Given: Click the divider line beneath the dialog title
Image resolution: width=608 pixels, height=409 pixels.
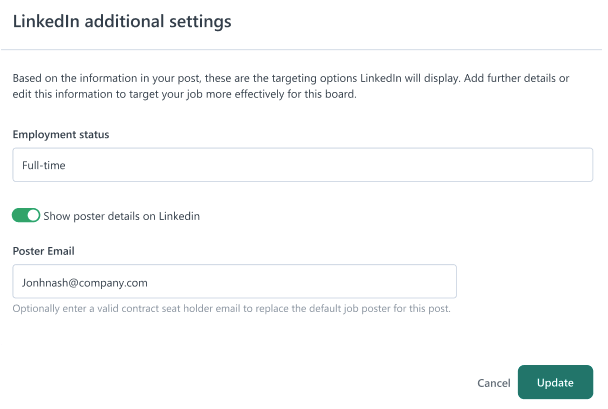Looking at the screenshot, I should (301, 50).
